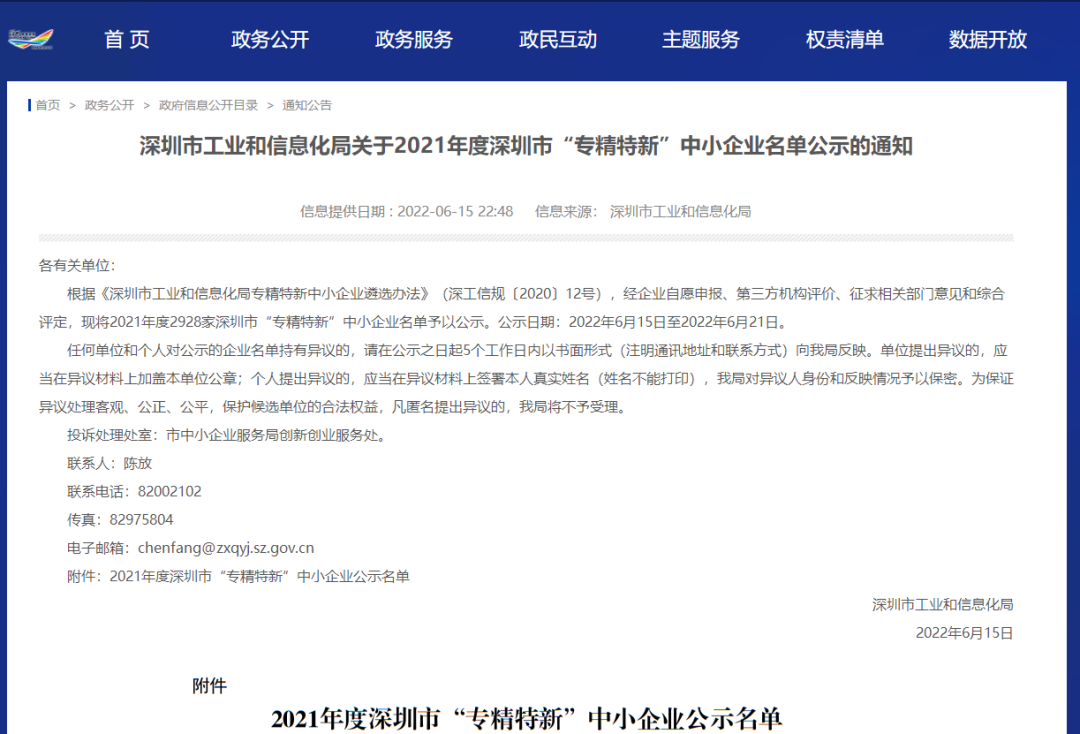Go to 政府信息公开目录 in the breadcrumb
1080x734 pixels.
point(208,105)
